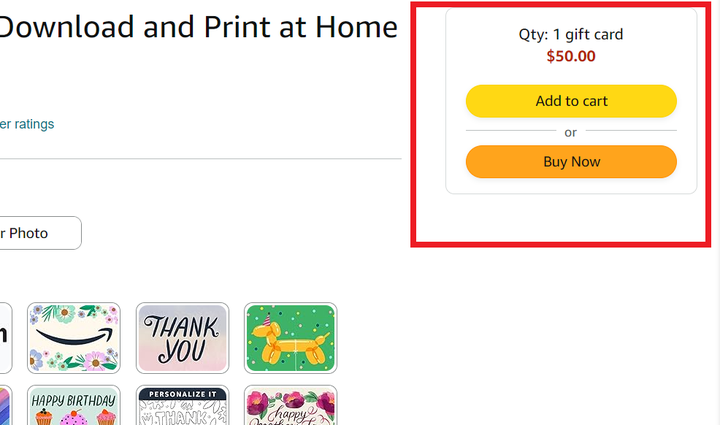The height and width of the screenshot is (425, 720).
Task: Pick the Happy Mother's Day floral design
Action: click(x=291, y=405)
